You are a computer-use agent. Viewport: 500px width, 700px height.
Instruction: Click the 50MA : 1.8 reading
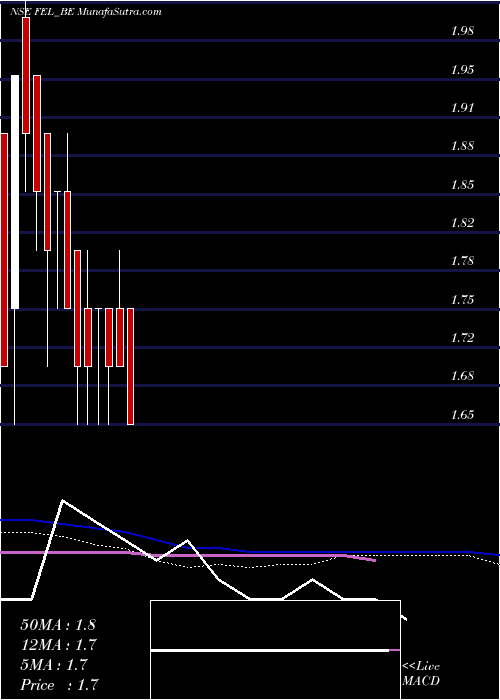click(58, 625)
